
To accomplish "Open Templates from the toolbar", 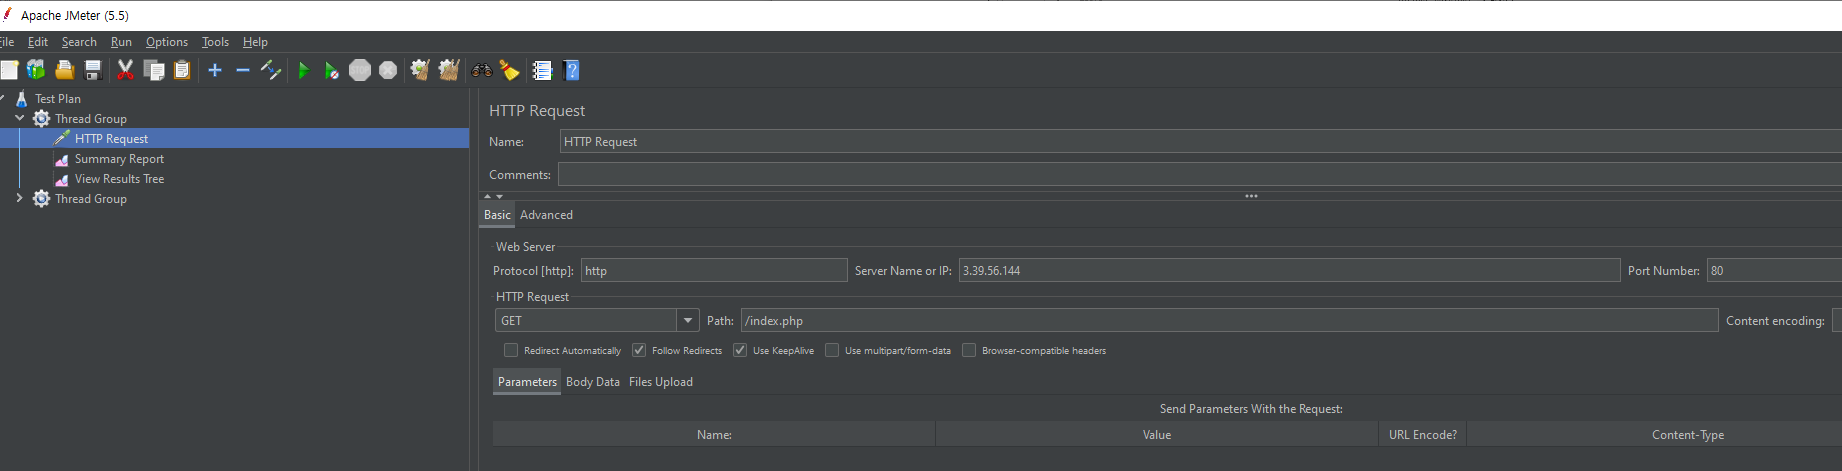I will (36, 70).
